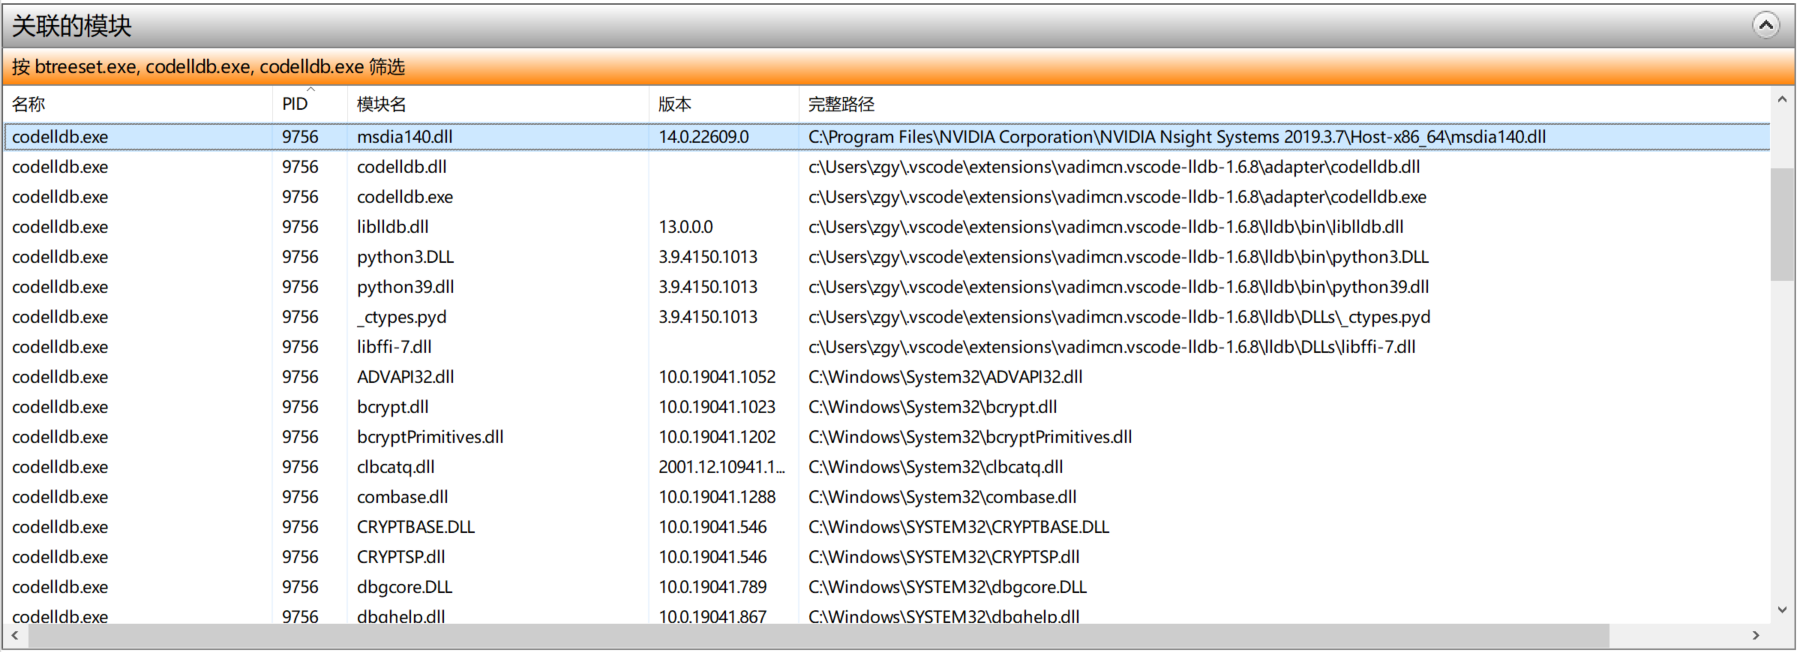Select the clbcatq.dll module row
1798x652 pixels.
point(887,467)
